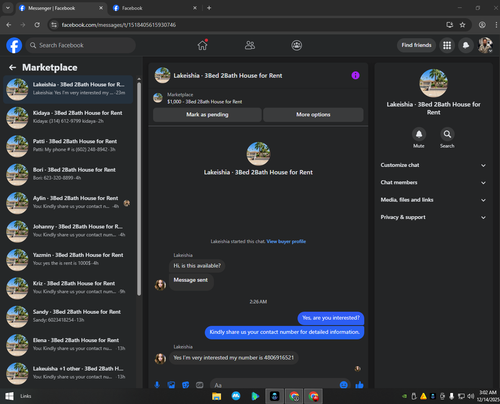The height and width of the screenshot is (404, 500).
Task: Open the Facebook logo home link
Action: click(x=14, y=45)
